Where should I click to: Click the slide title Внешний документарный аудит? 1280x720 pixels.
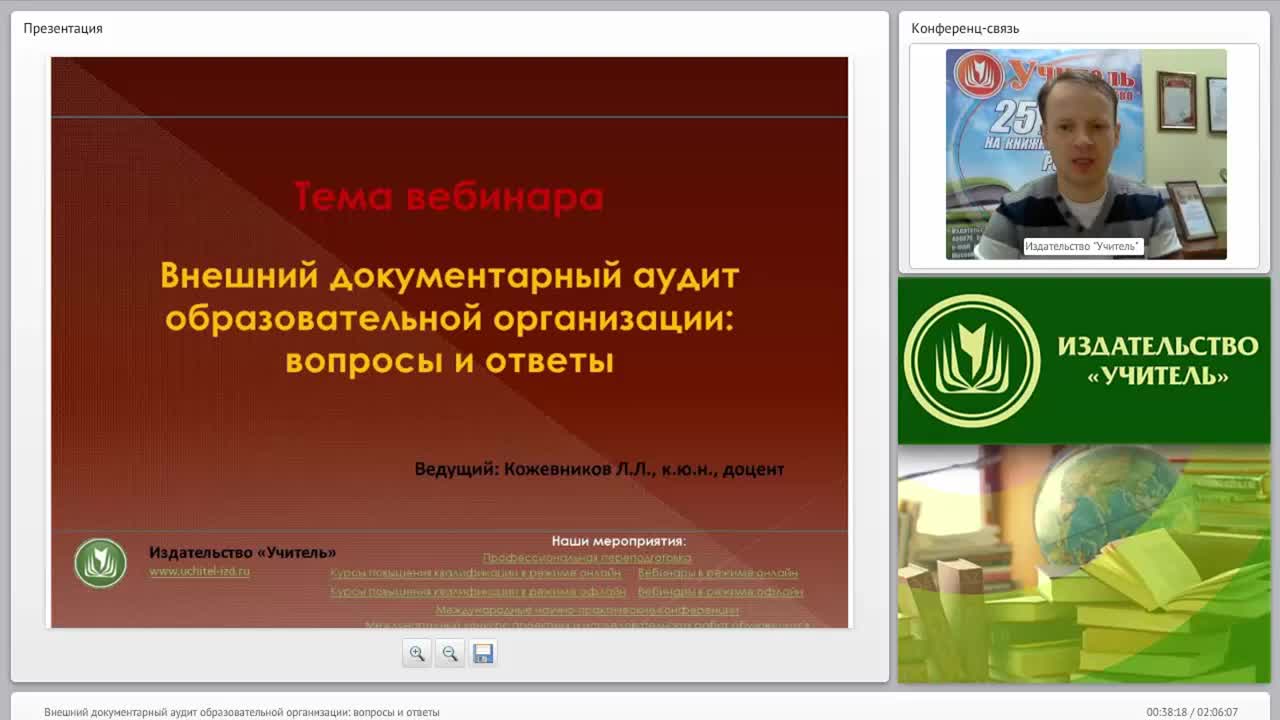coord(450,317)
